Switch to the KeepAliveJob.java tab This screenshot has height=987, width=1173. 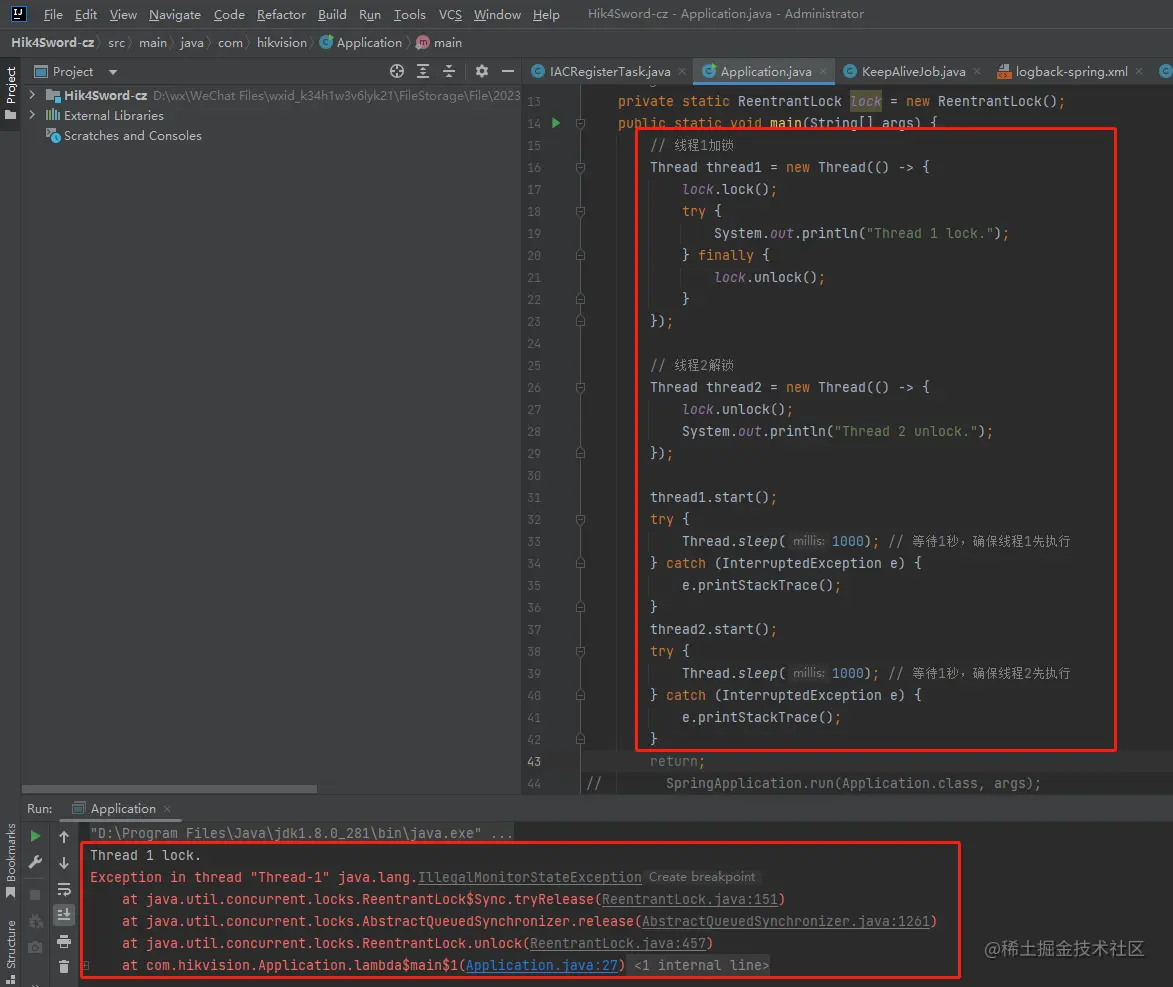point(913,71)
